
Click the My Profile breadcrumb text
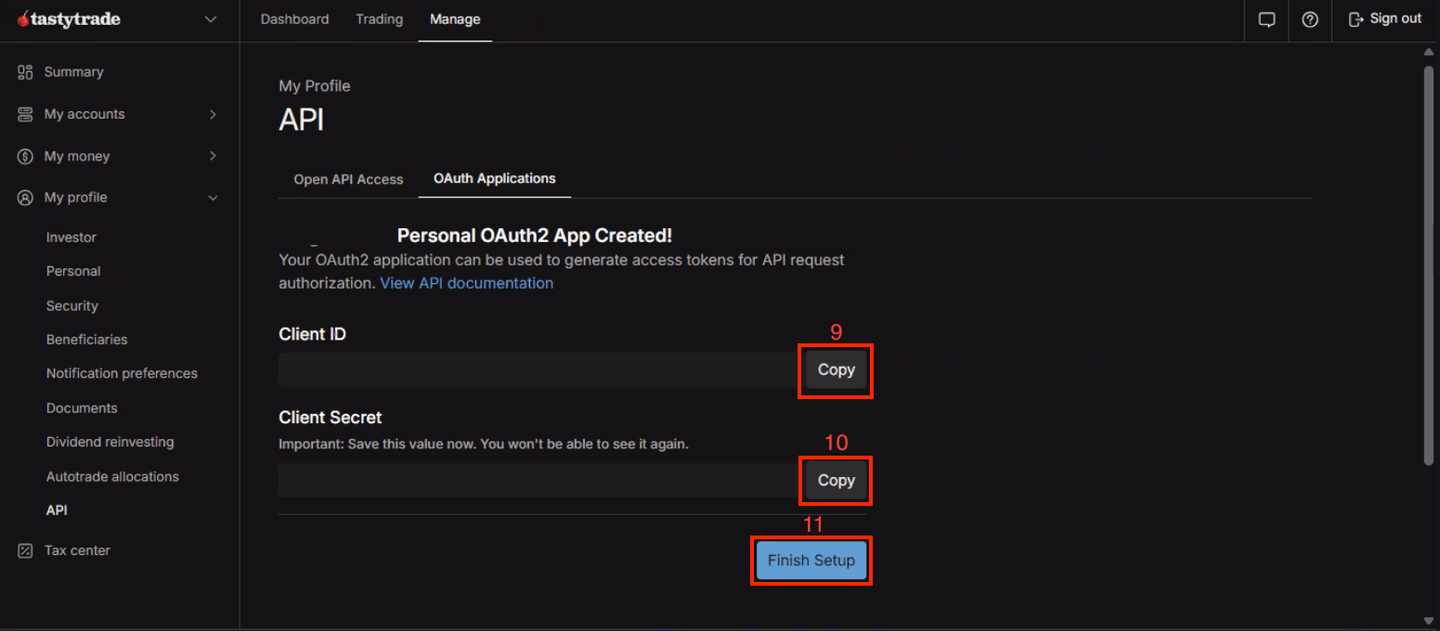314,86
